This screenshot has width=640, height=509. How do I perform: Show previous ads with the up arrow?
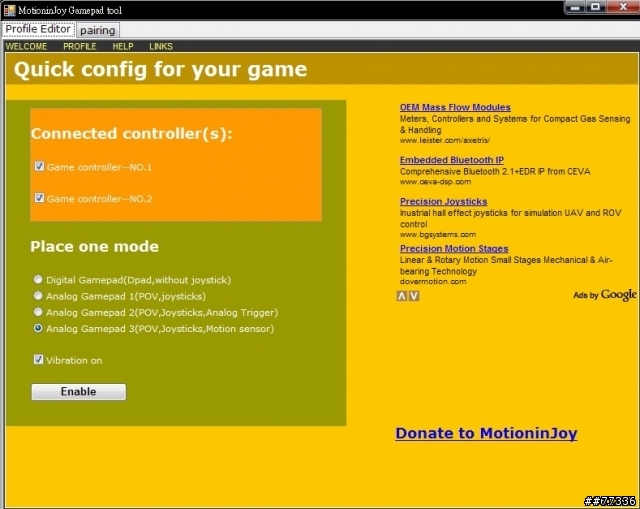(x=402, y=296)
